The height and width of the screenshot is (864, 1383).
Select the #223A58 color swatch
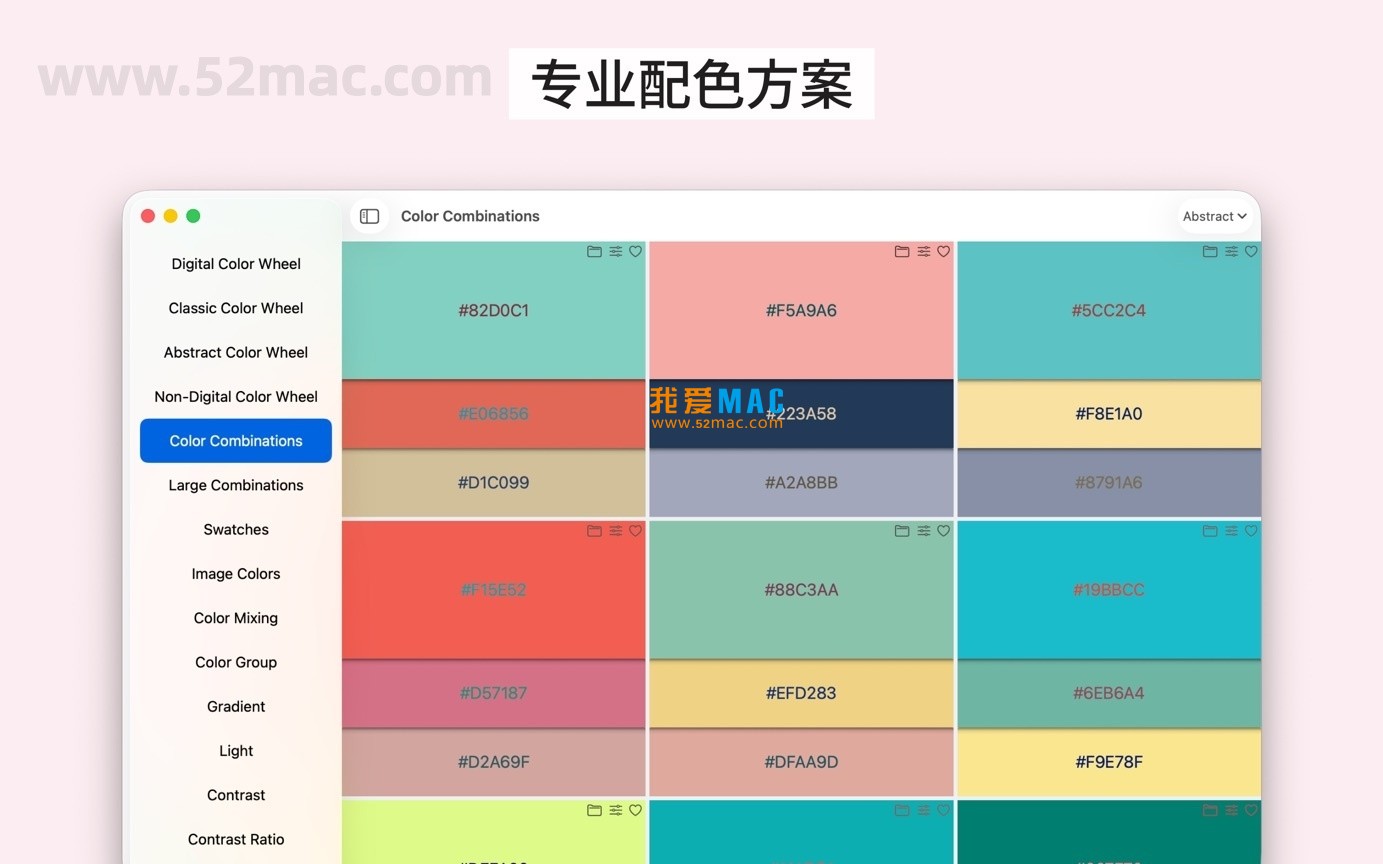pyautogui.click(x=802, y=413)
